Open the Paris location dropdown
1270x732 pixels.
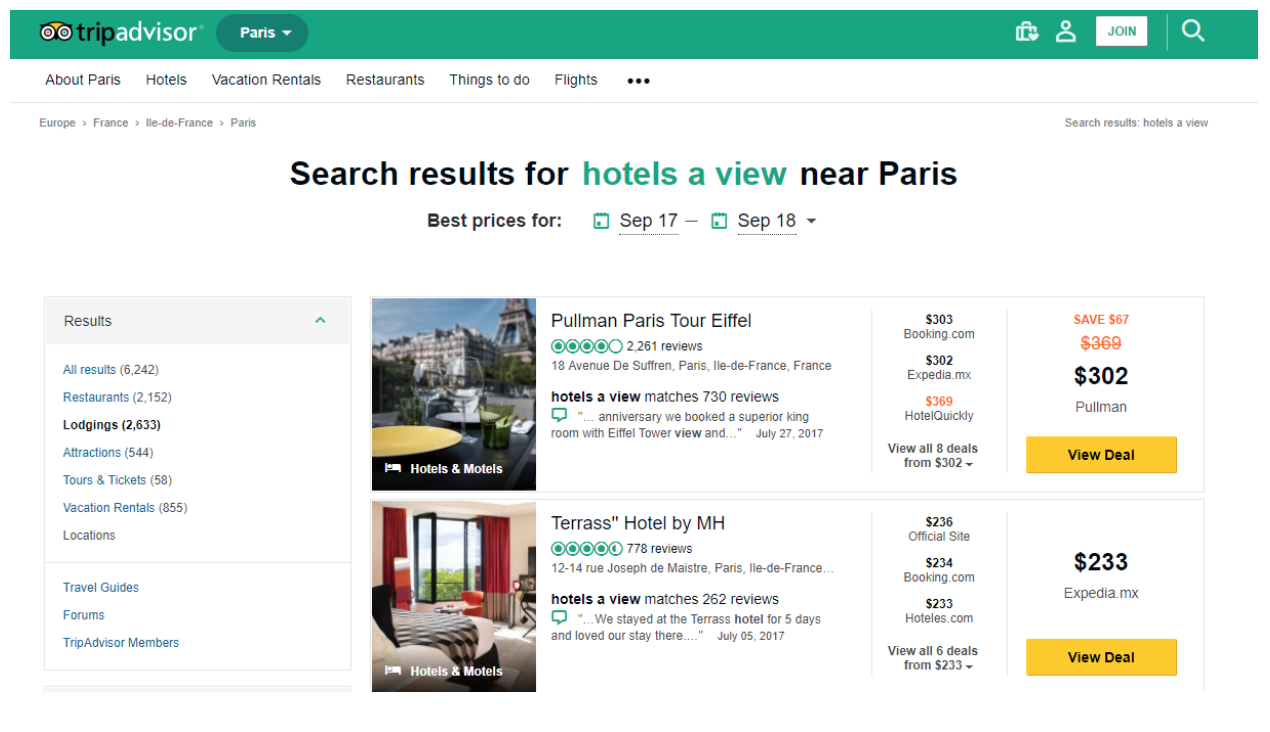pyautogui.click(x=262, y=33)
